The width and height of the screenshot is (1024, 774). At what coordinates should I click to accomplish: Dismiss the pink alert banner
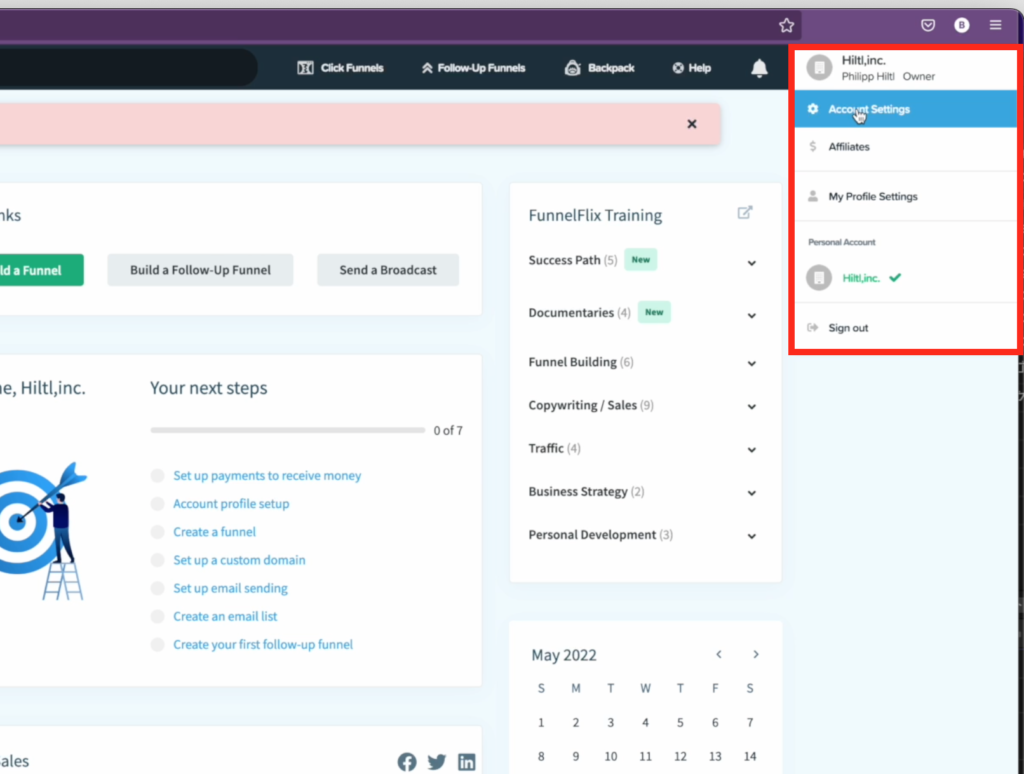(692, 124)
